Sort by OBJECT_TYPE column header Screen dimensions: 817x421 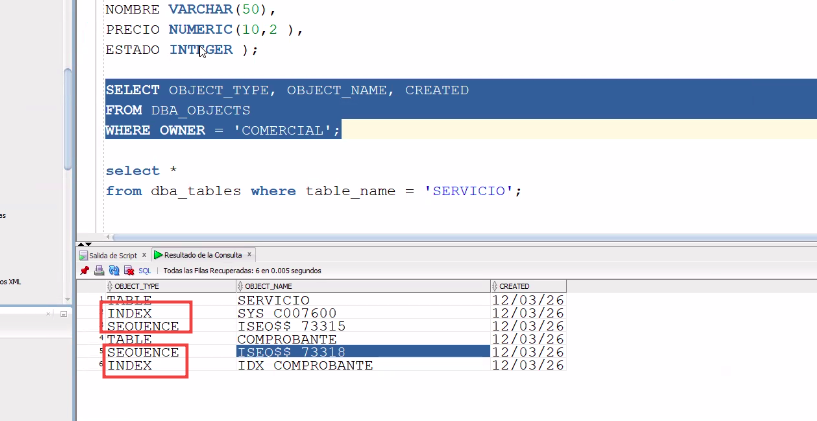click(x=138, y=286)
